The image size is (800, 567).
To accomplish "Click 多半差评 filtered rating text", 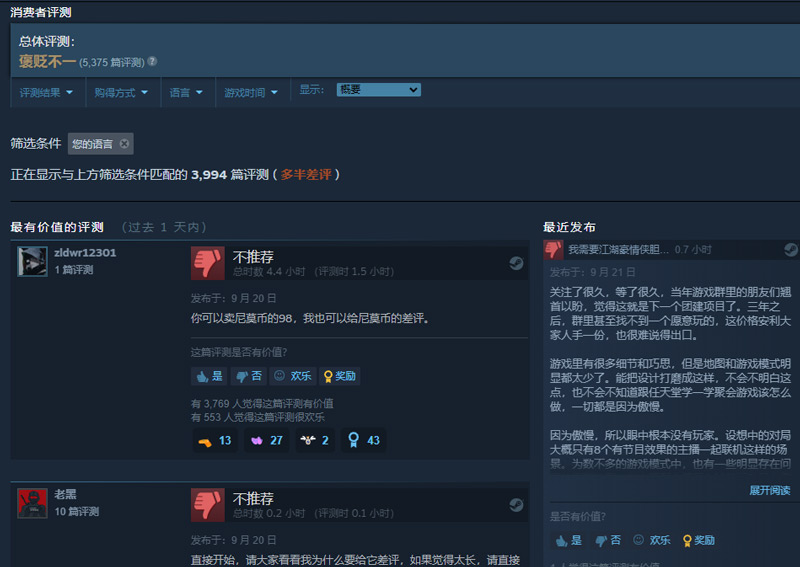I will point(306,175).
